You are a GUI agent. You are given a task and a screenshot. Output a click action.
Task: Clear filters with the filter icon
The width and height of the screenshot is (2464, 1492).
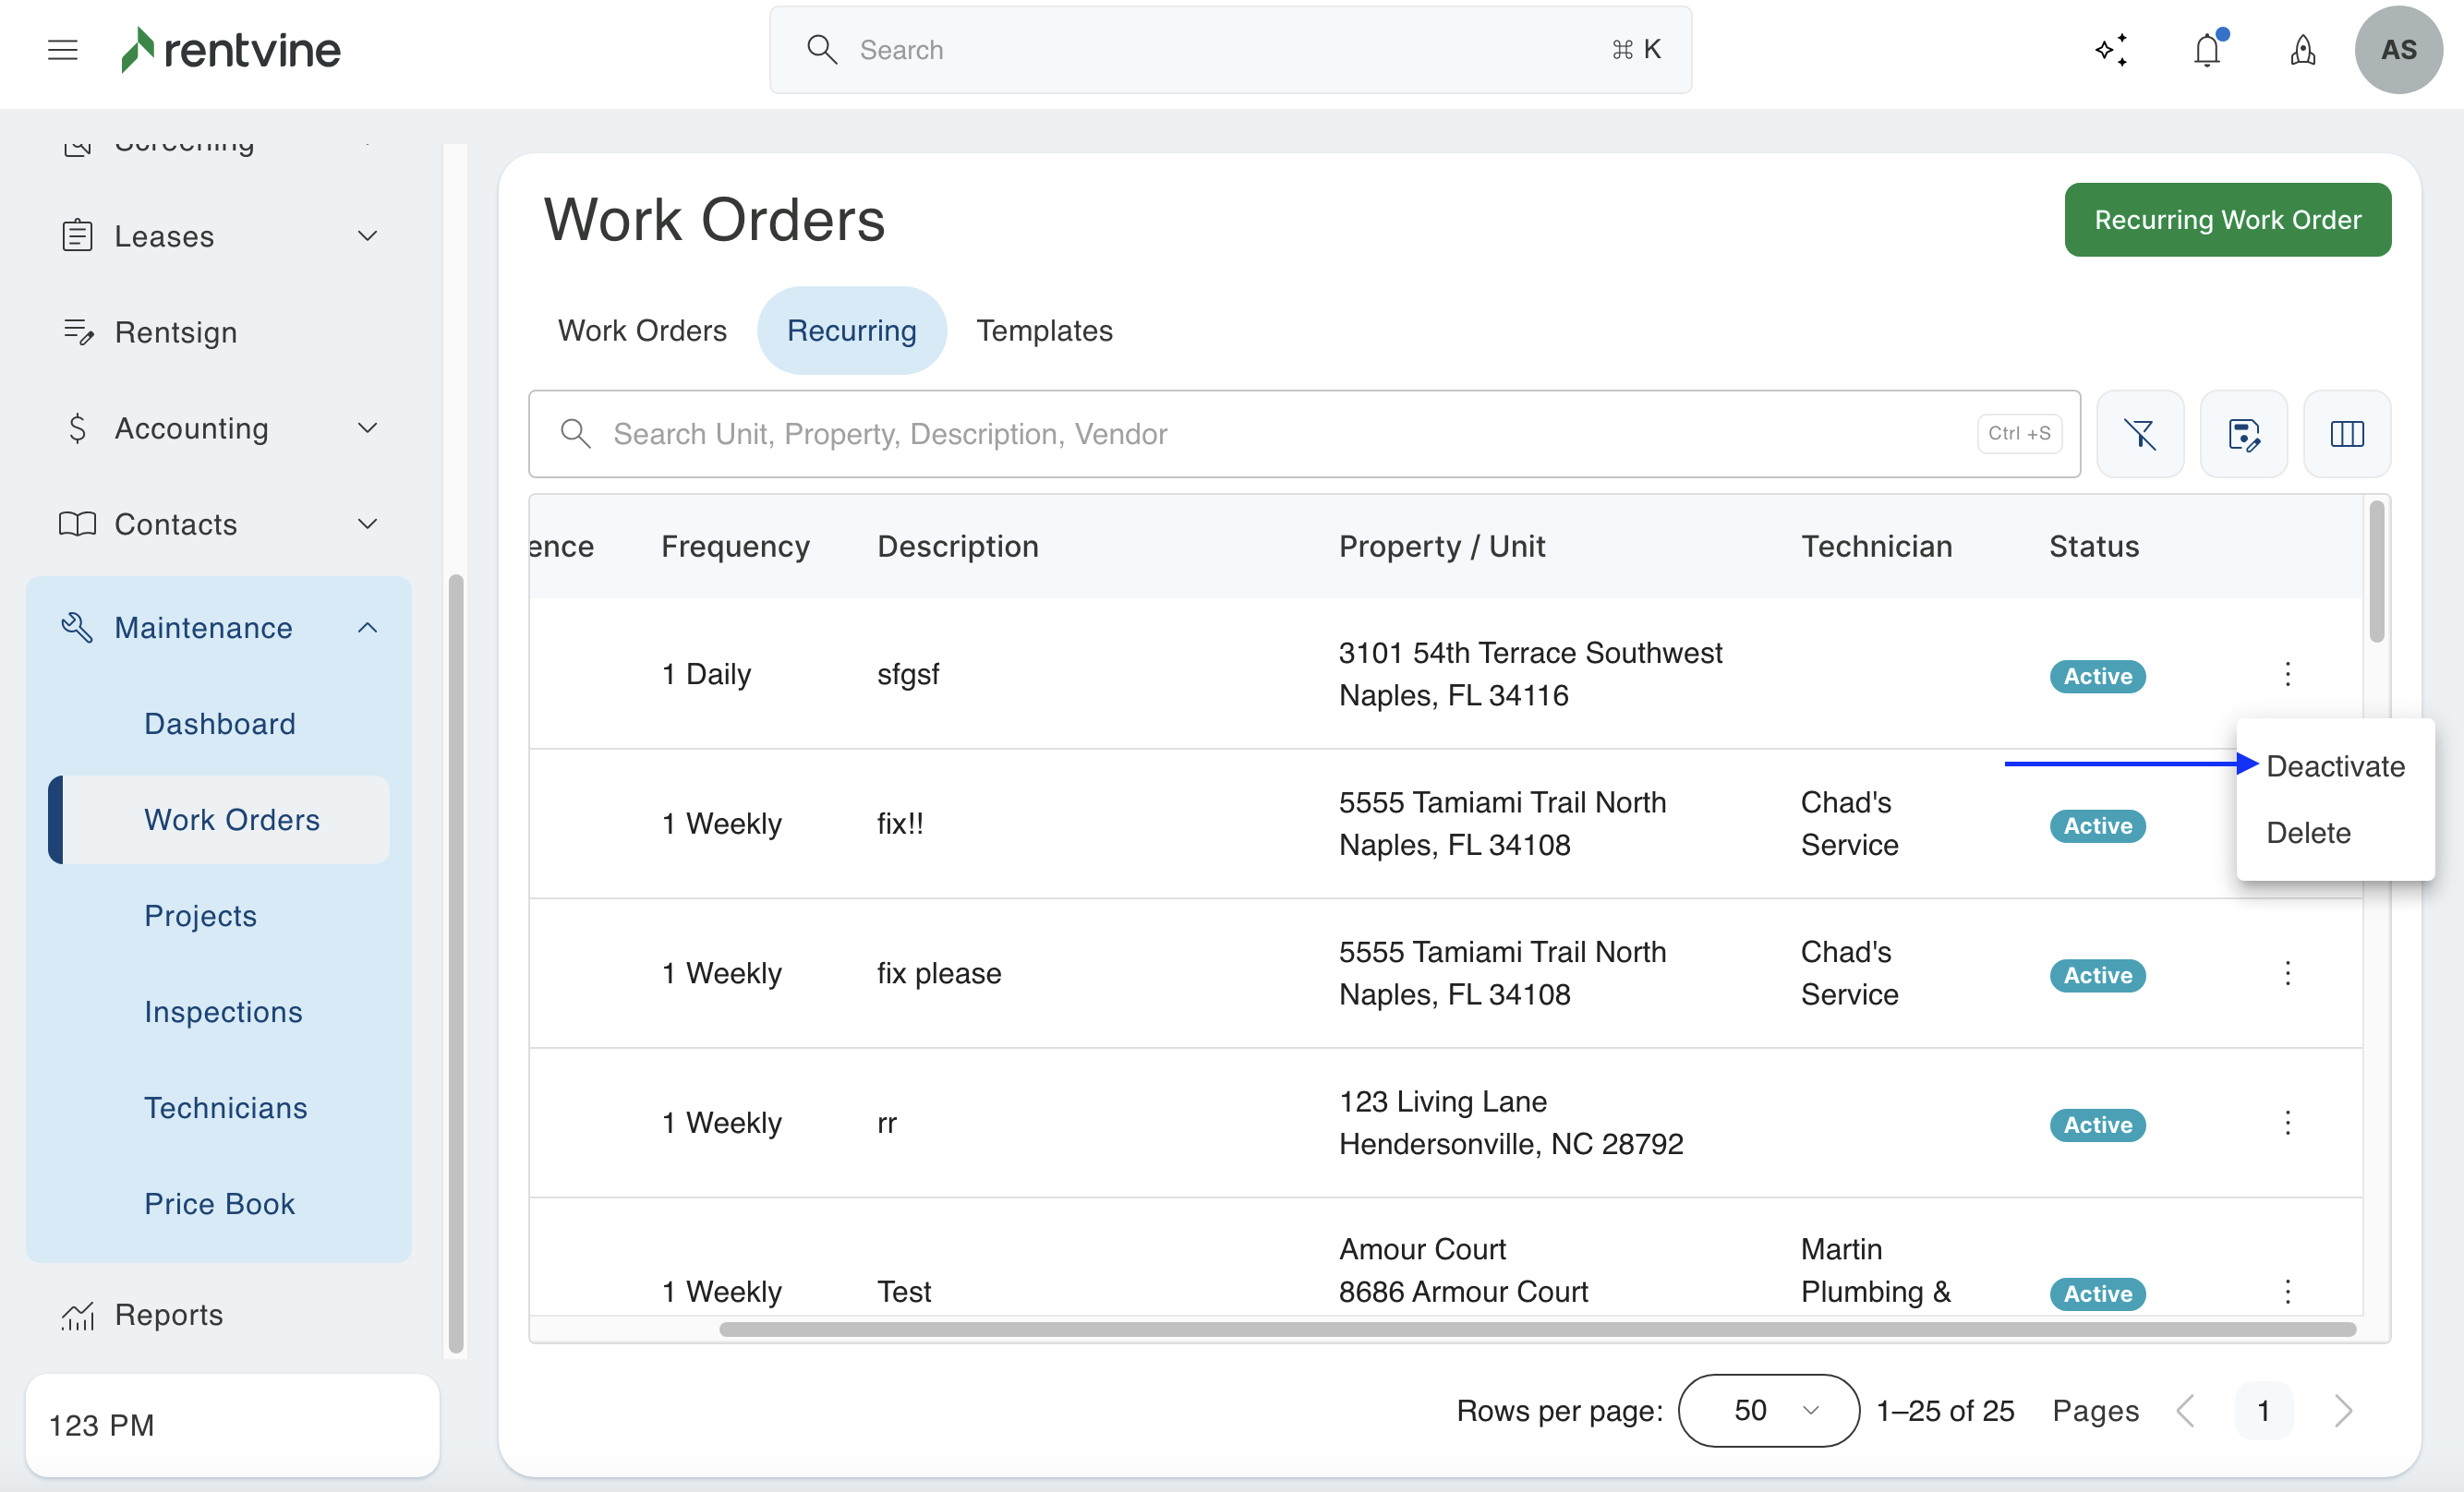2139,434
